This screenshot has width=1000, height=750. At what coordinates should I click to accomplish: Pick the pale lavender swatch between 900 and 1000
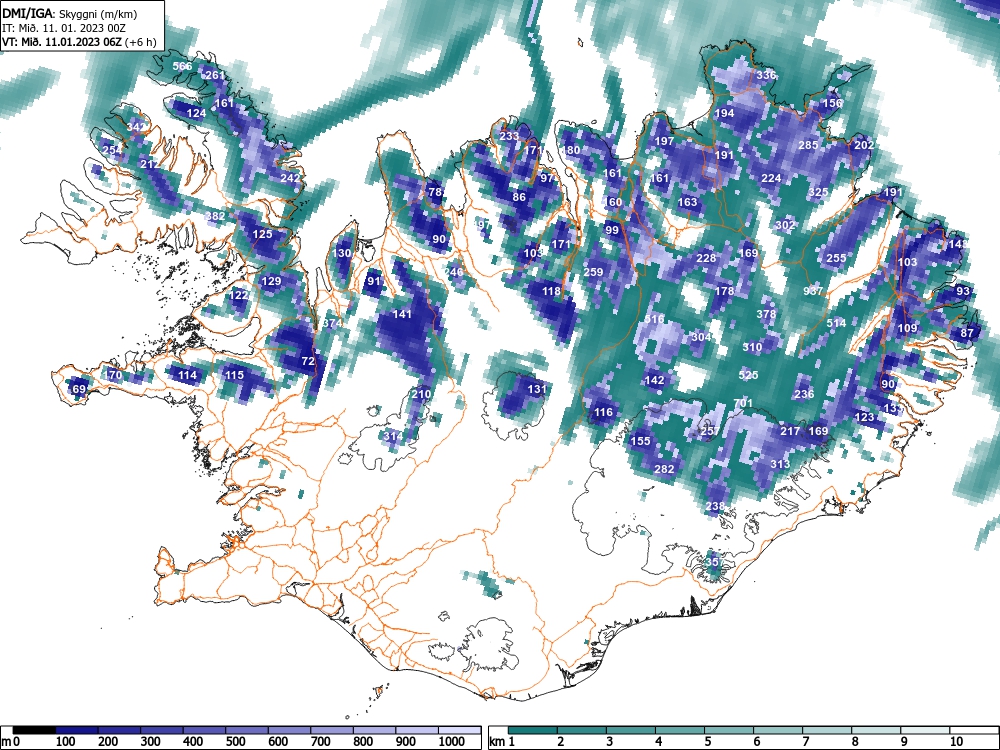click(417, 730)
